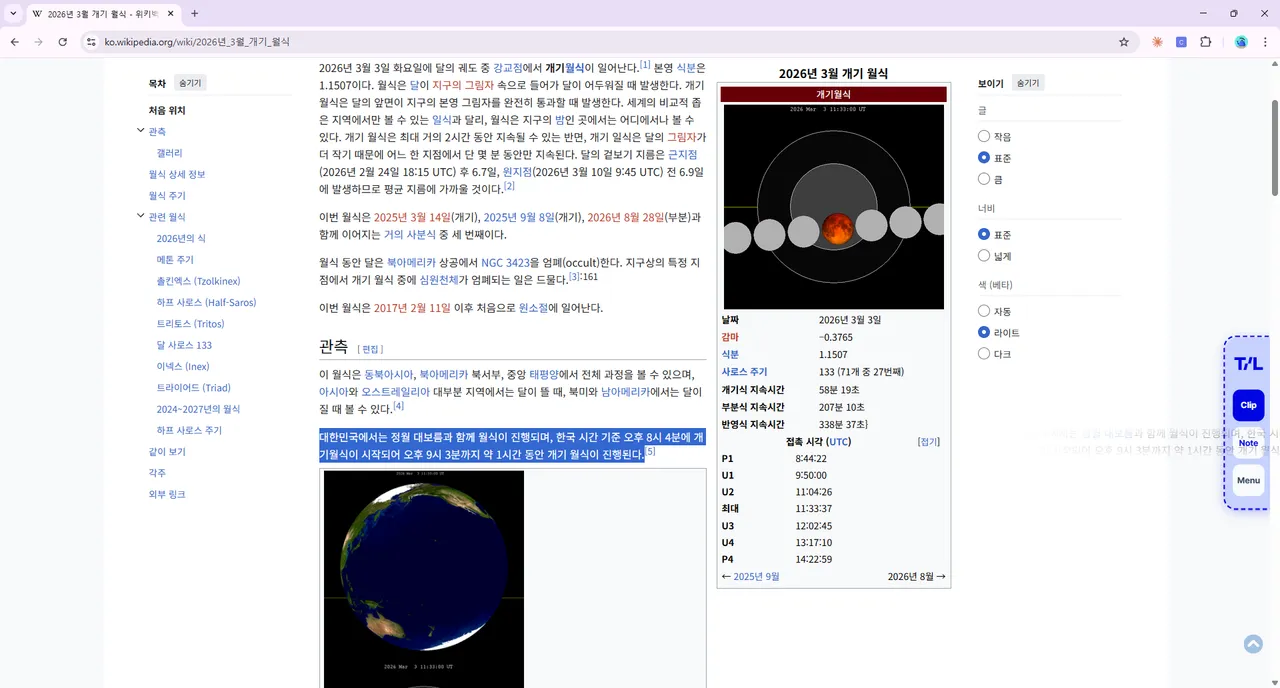The image size is (1280, 688).
Task: Click the Note button in T/L widget
Action: point(1248,443)
